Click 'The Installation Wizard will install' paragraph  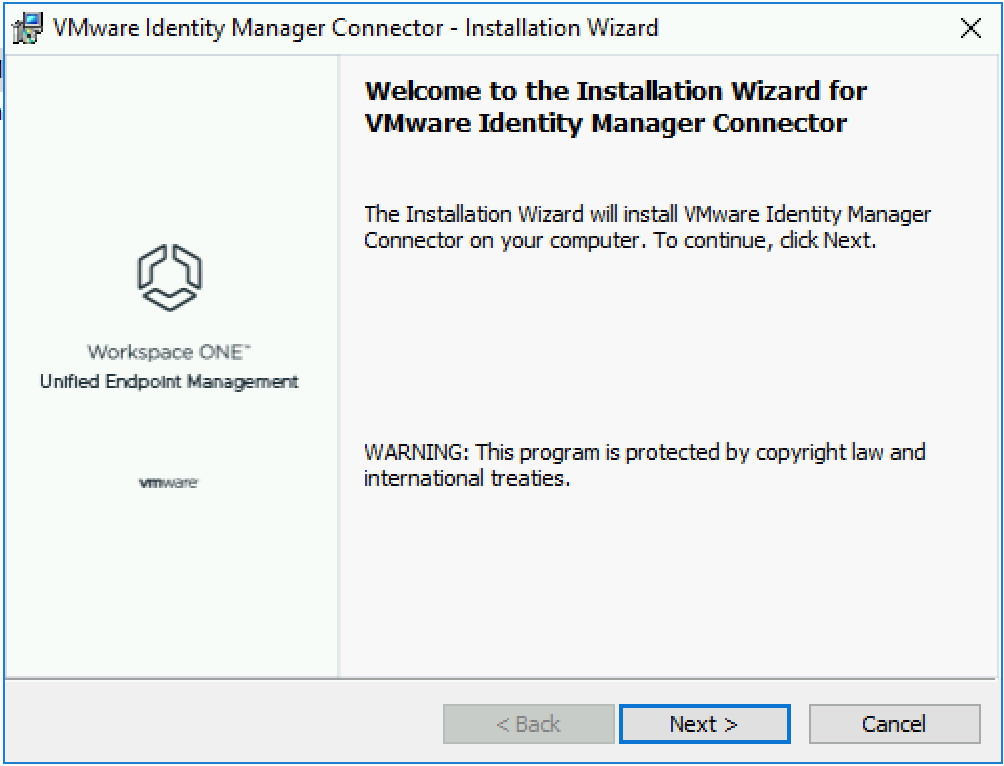(647, 227)
